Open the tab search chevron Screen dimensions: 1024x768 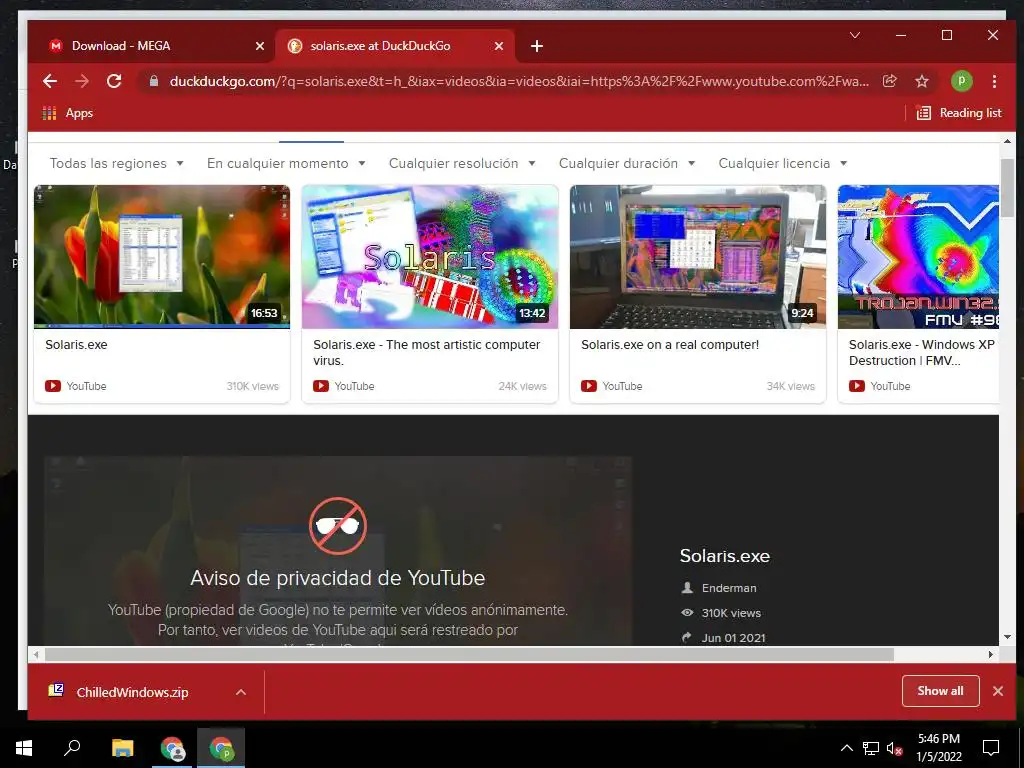coord(854,35)
